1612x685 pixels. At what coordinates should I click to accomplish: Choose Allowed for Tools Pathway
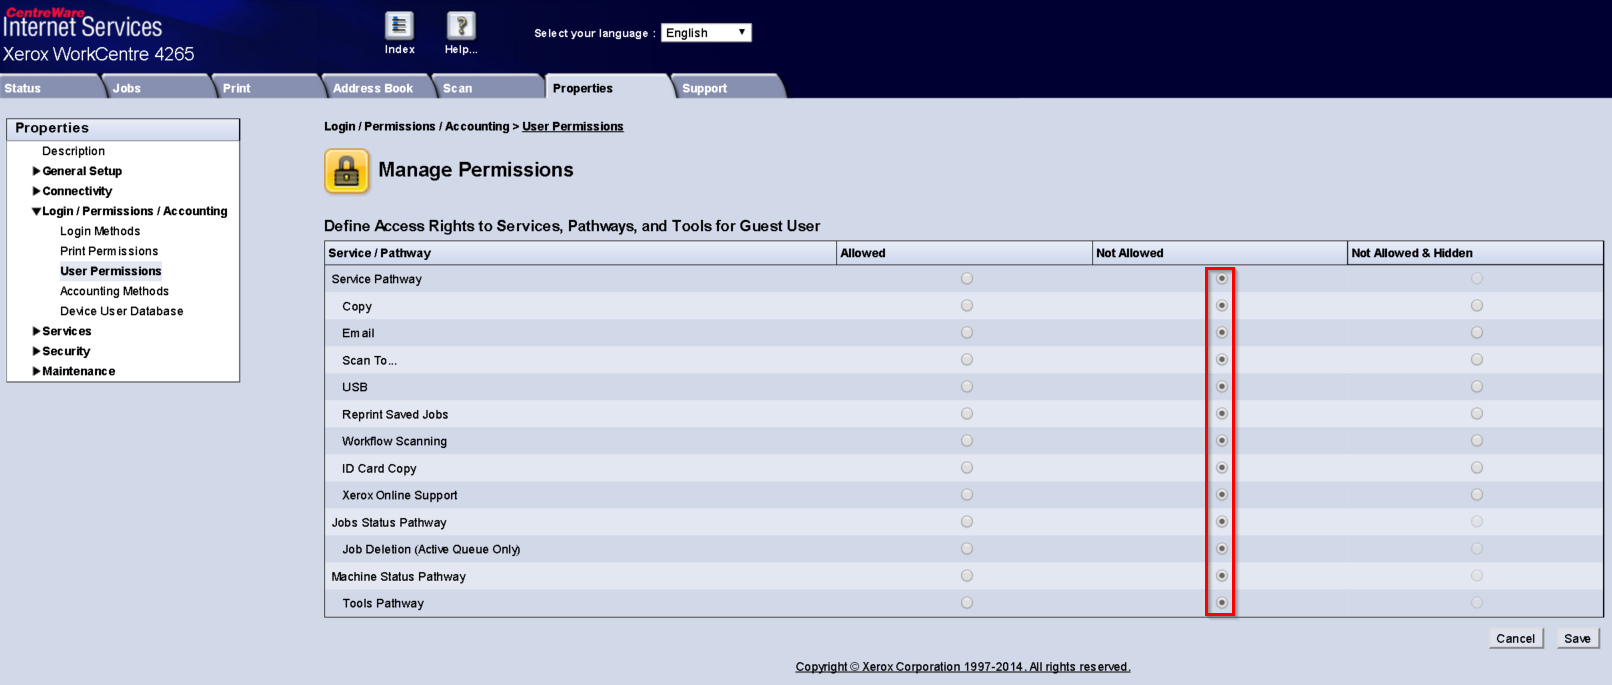click(x=967, y=603)
